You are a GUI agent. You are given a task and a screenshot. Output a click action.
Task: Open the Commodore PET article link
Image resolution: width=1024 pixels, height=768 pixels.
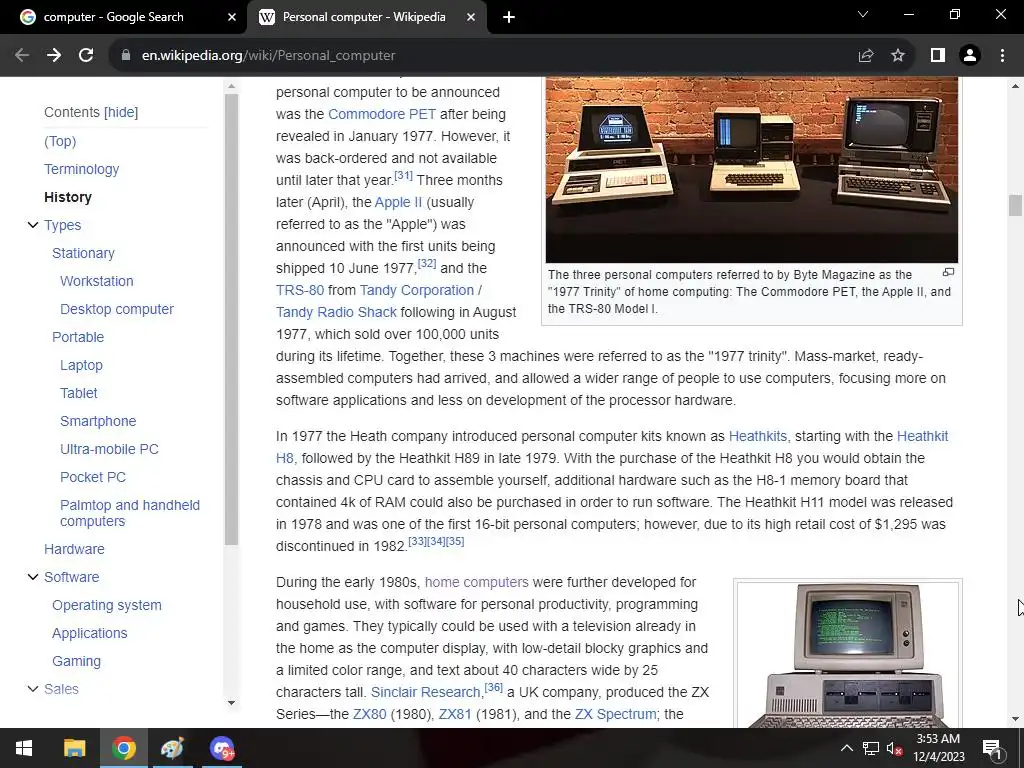[x=382, y=114]
